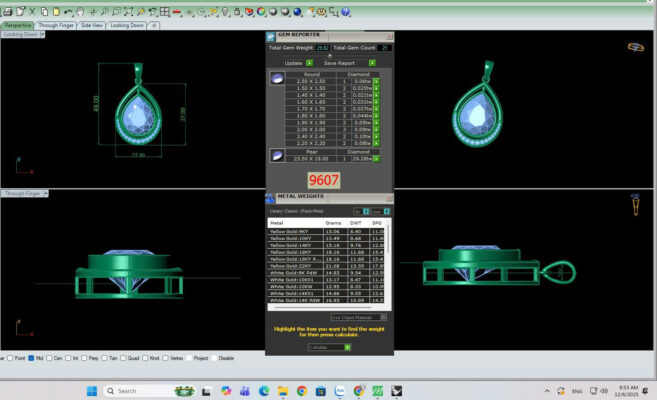657x400 pixels.
Task: Enable the Quad osnap checkbox
Action: (123, 358)
